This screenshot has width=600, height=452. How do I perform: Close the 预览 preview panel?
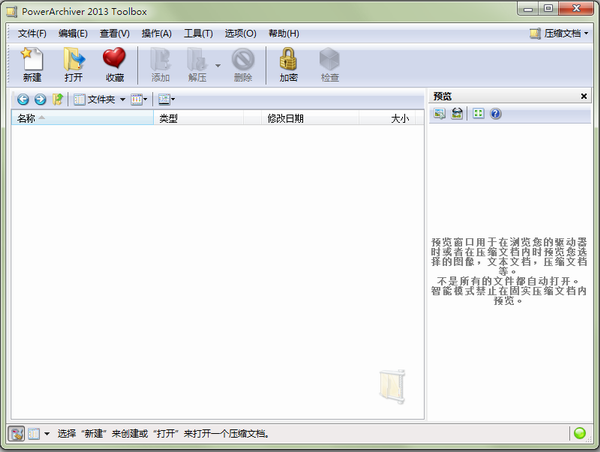(584, 96)
